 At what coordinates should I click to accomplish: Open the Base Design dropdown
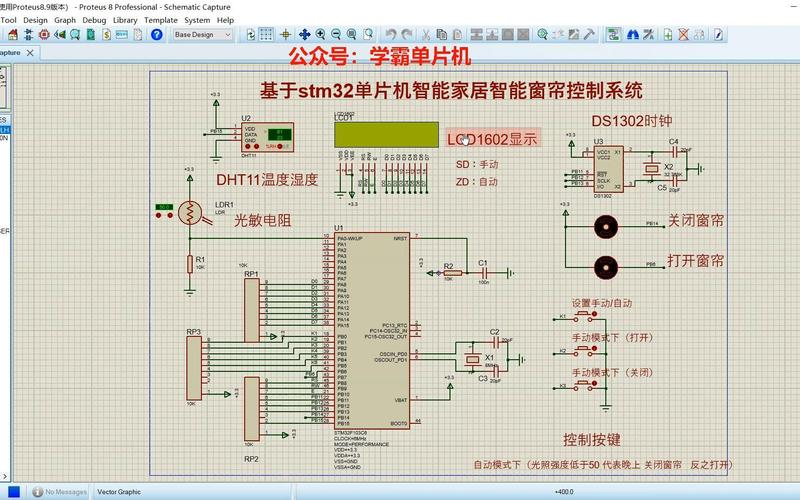pyautogui.click(x=203, y=34)
